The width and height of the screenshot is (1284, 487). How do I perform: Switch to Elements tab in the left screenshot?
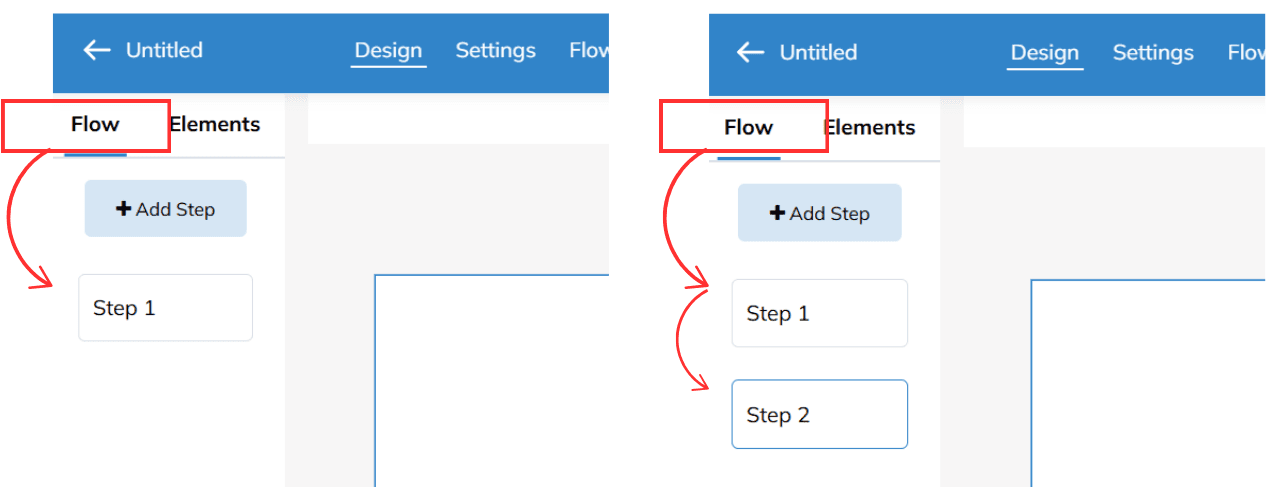coord(216,125)
